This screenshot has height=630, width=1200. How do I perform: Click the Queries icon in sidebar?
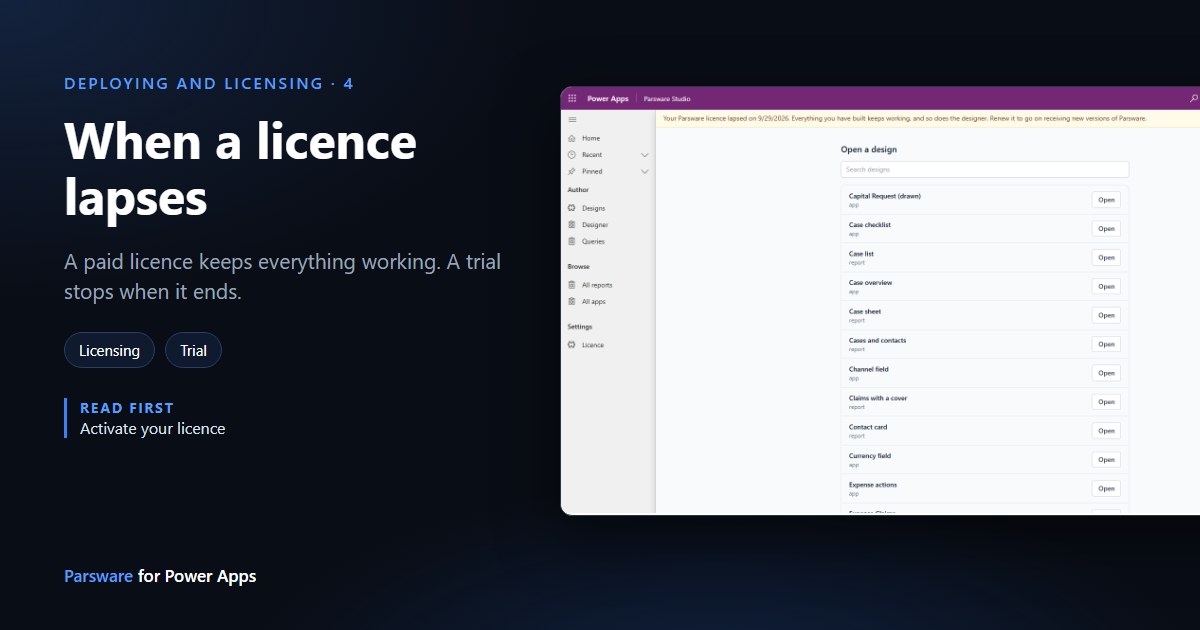tap(571, 241)
